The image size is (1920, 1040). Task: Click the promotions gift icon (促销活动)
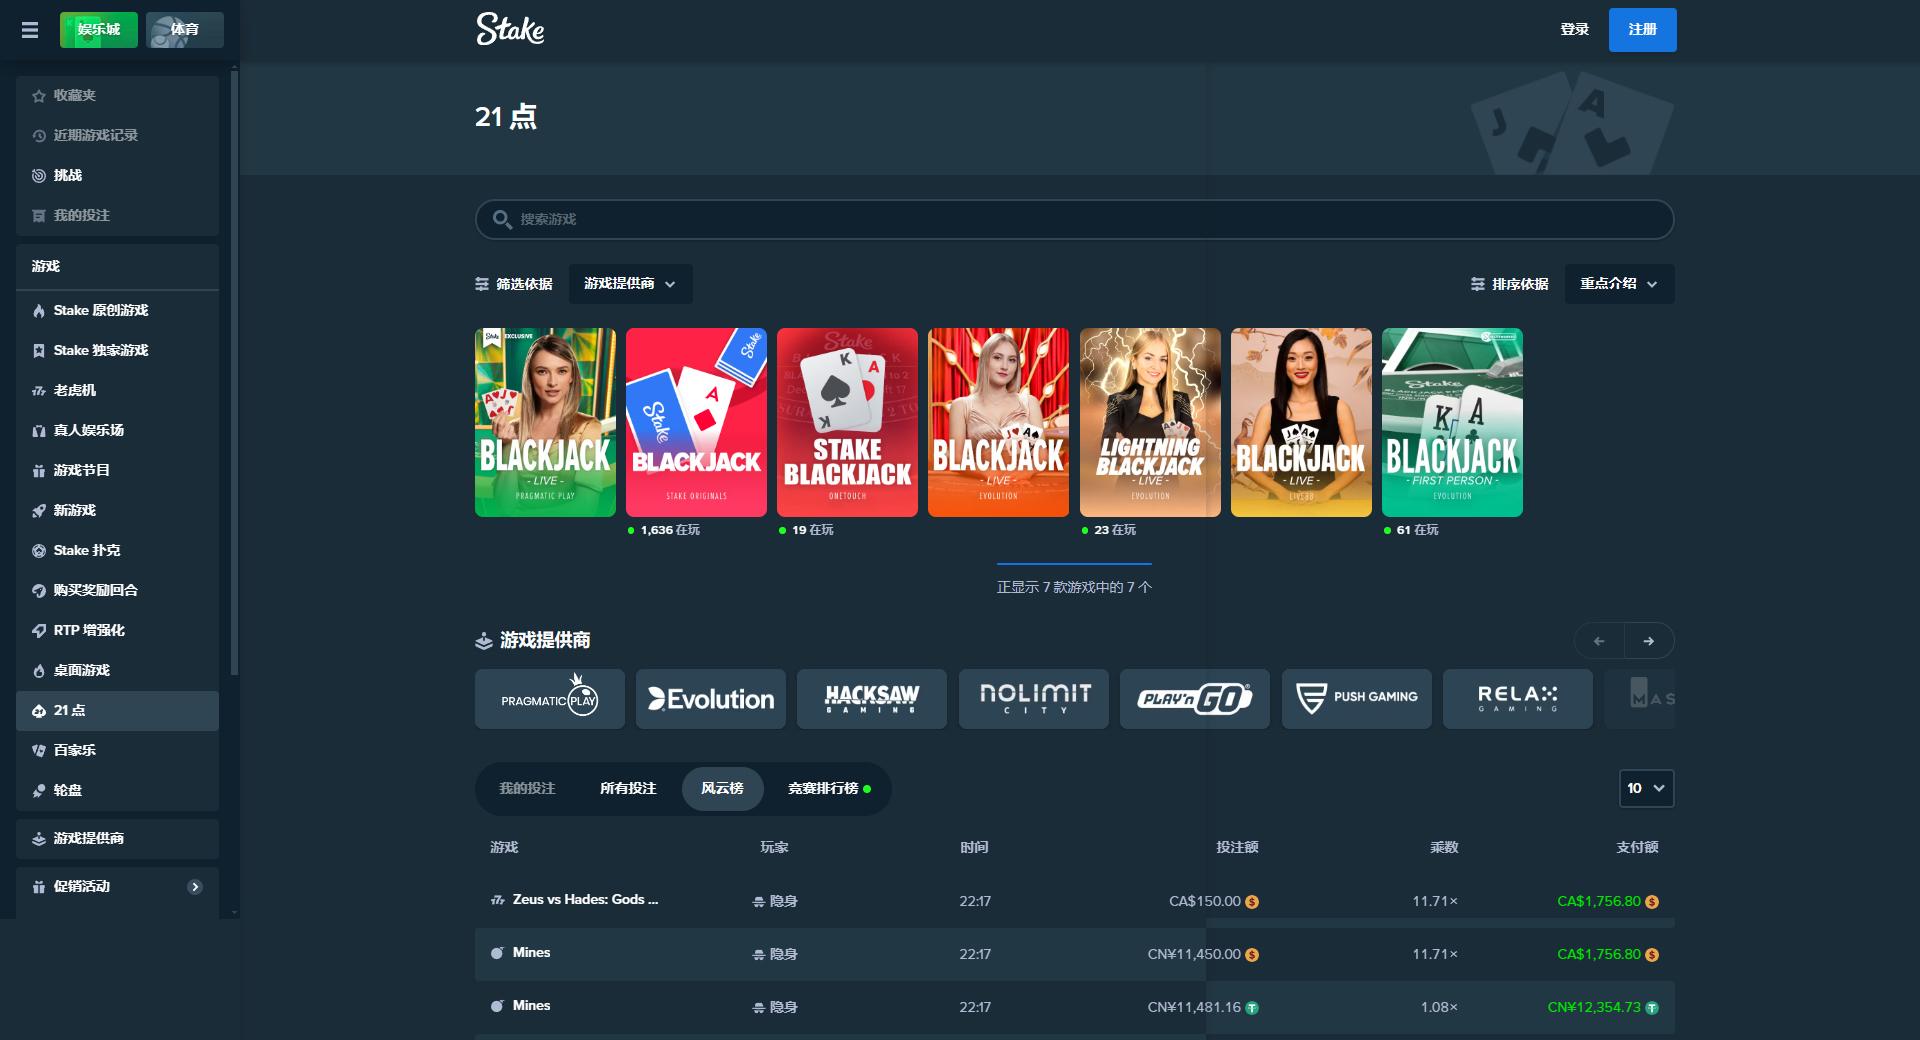point(39,887)
